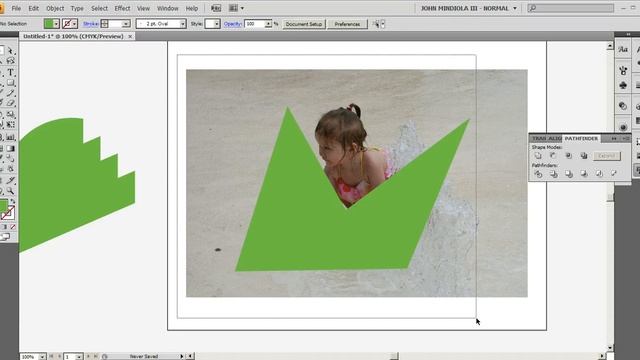Open the Appearance panel circle icon
The height and width of the screenshot is (360, 640).
pos(623,127)
